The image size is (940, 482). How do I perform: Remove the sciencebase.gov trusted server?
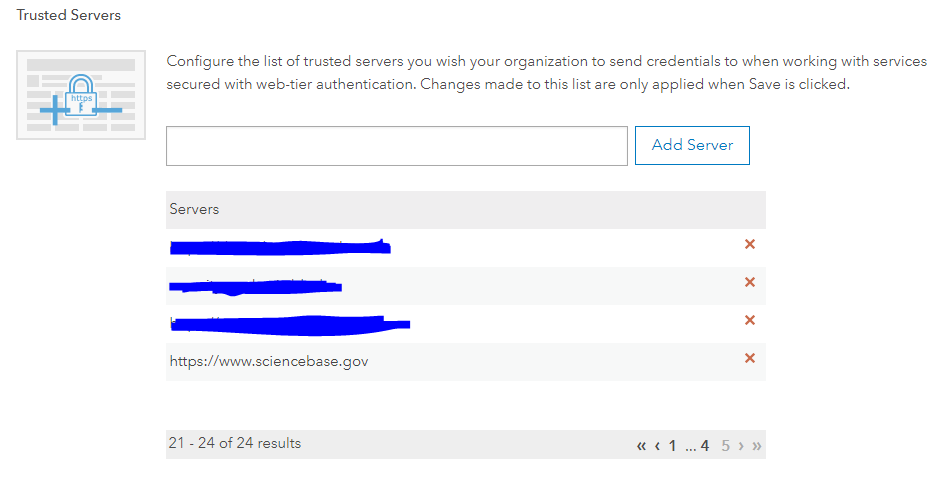coord(750,358)
